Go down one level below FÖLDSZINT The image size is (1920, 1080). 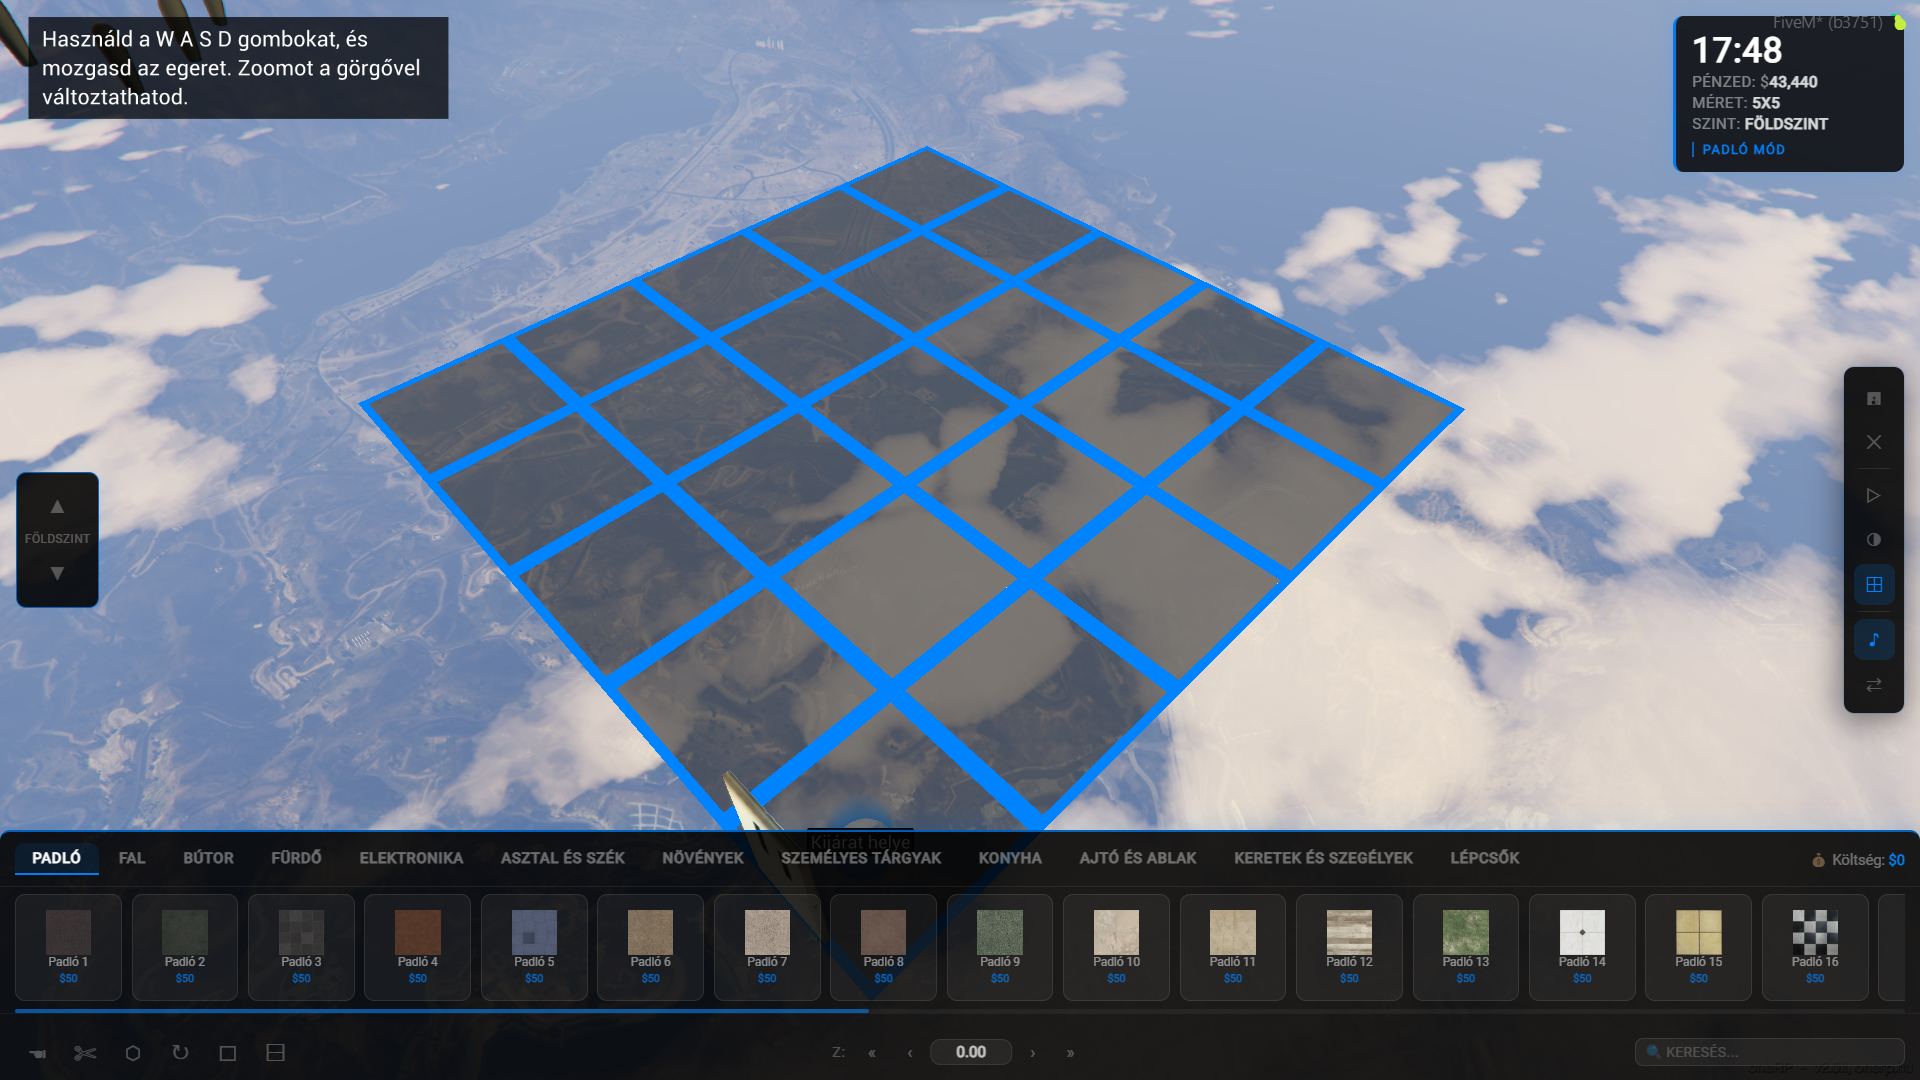tap(57, 573)
